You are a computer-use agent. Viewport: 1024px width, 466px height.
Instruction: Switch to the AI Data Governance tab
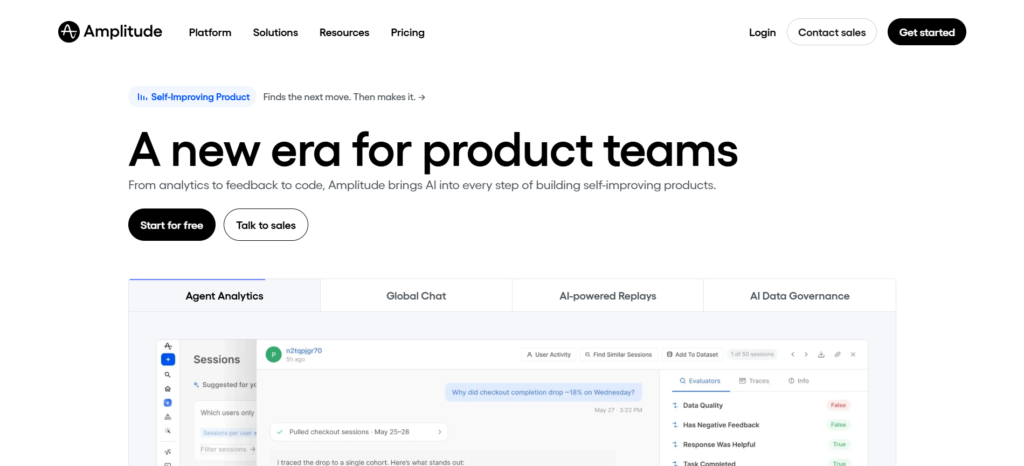(799, 296)
